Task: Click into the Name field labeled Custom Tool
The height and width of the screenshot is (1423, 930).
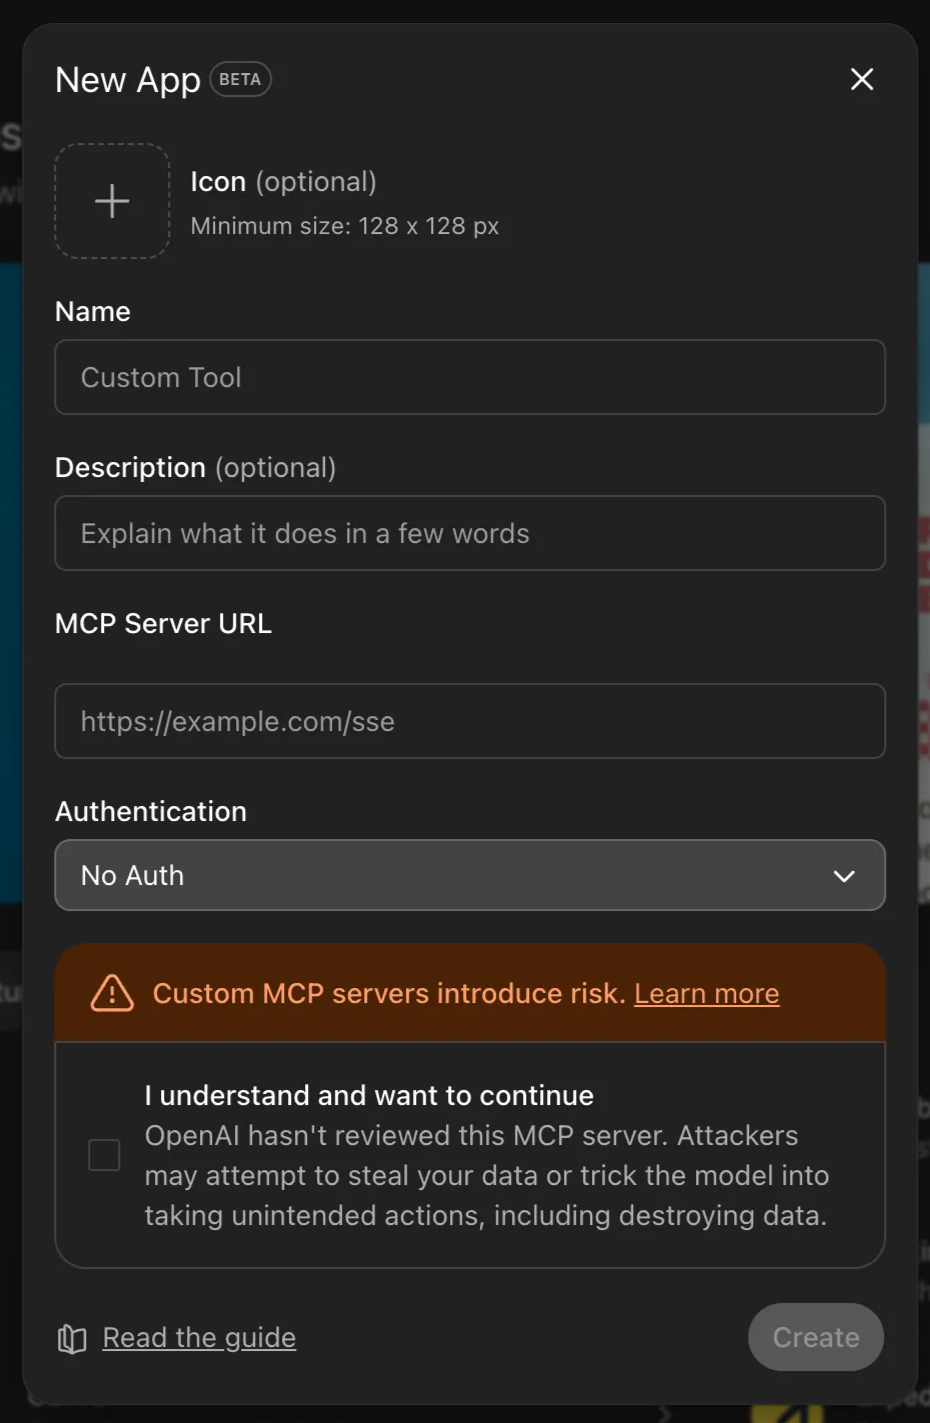Action: click(470, 377)
